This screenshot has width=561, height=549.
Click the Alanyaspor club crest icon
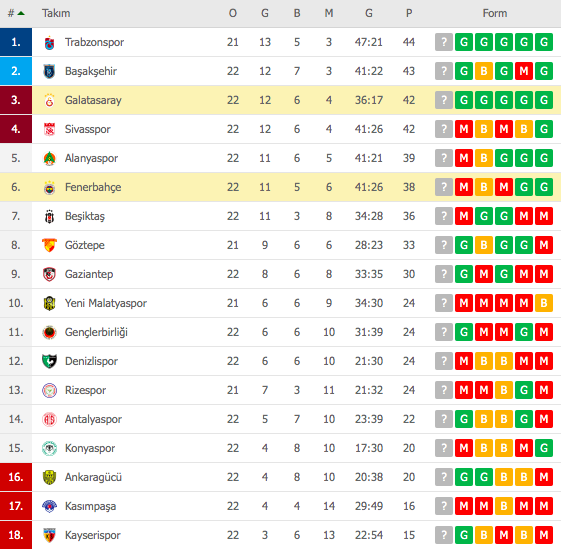[49, 158]
